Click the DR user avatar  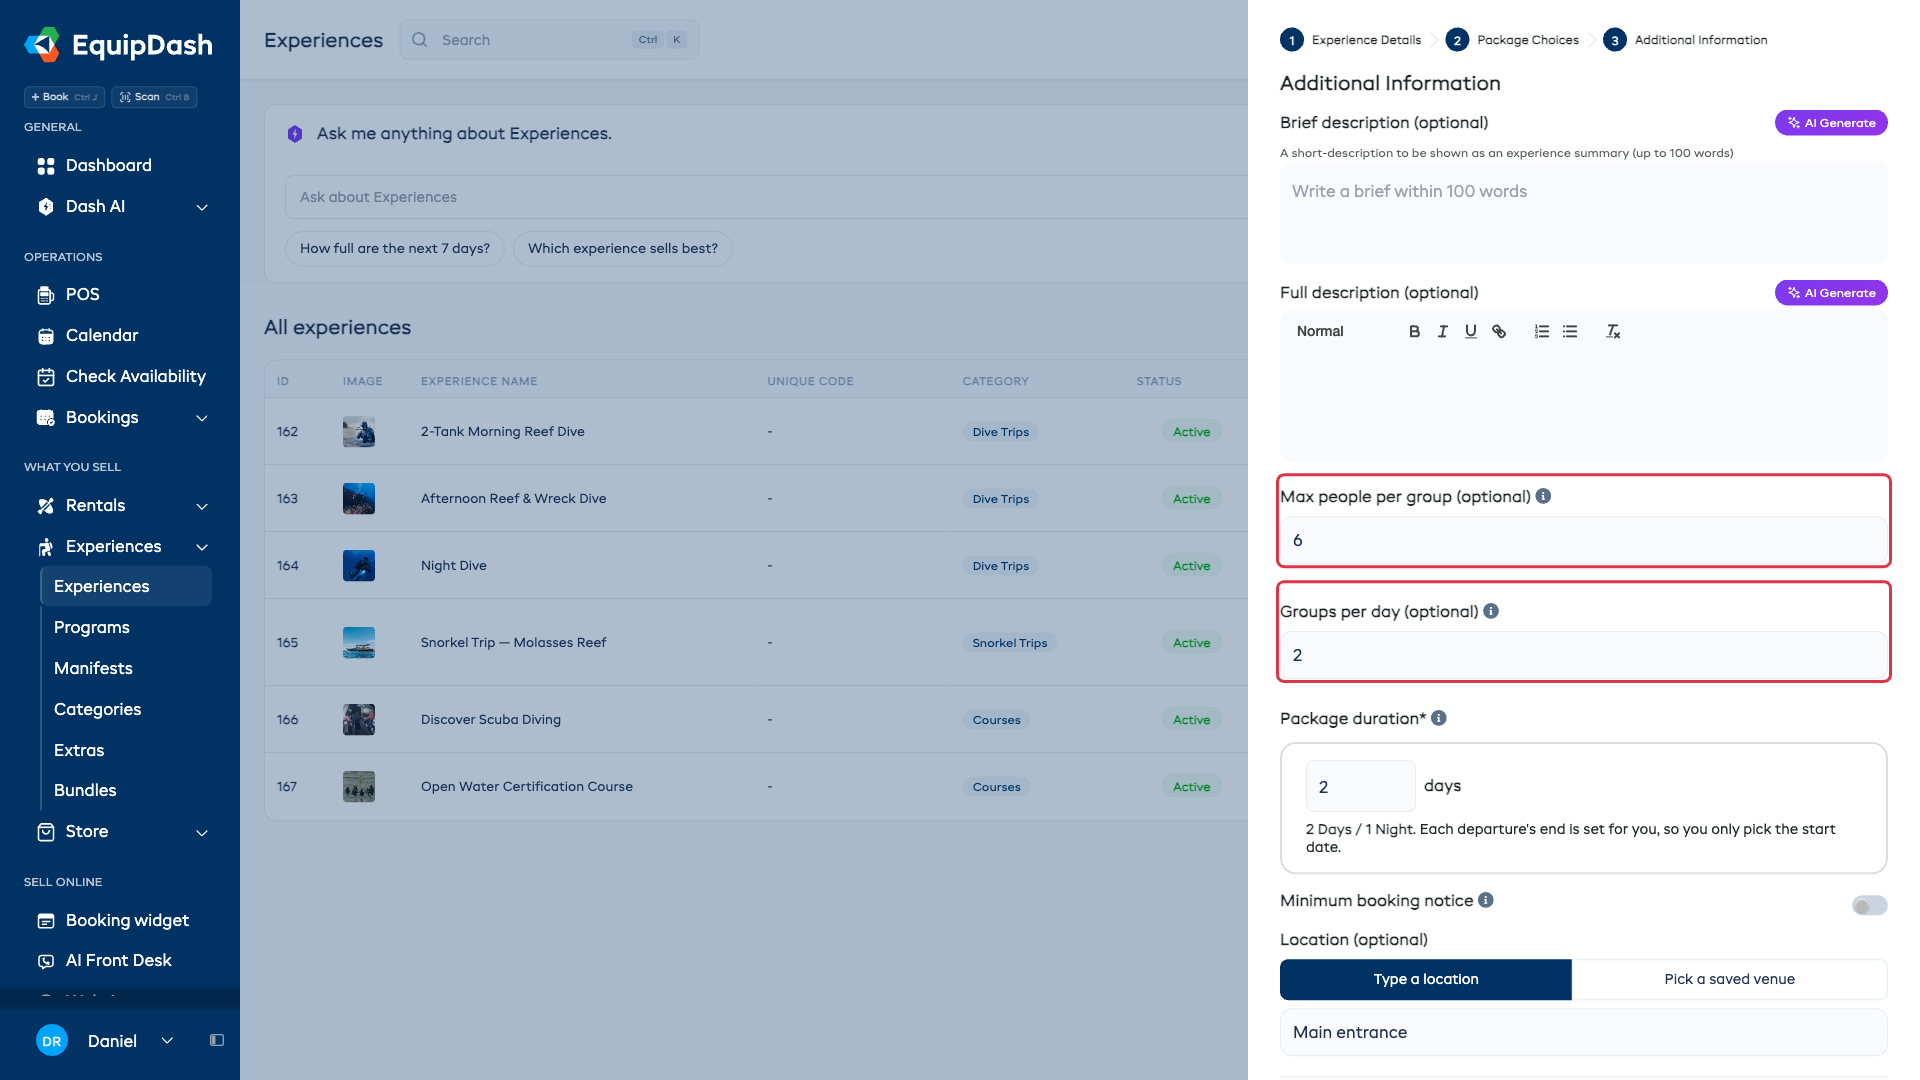[x=52, y=1041]
